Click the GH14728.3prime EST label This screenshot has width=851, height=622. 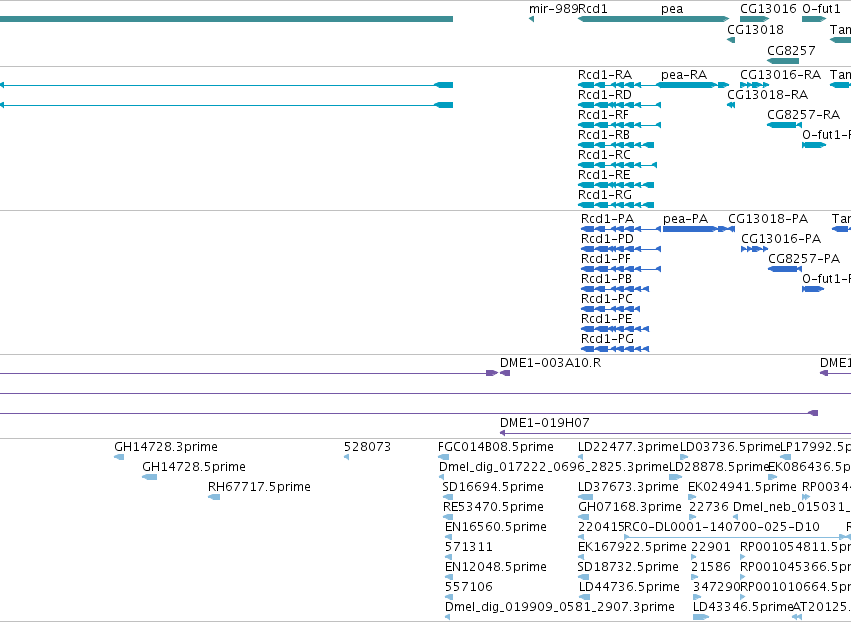coord(166,447)
